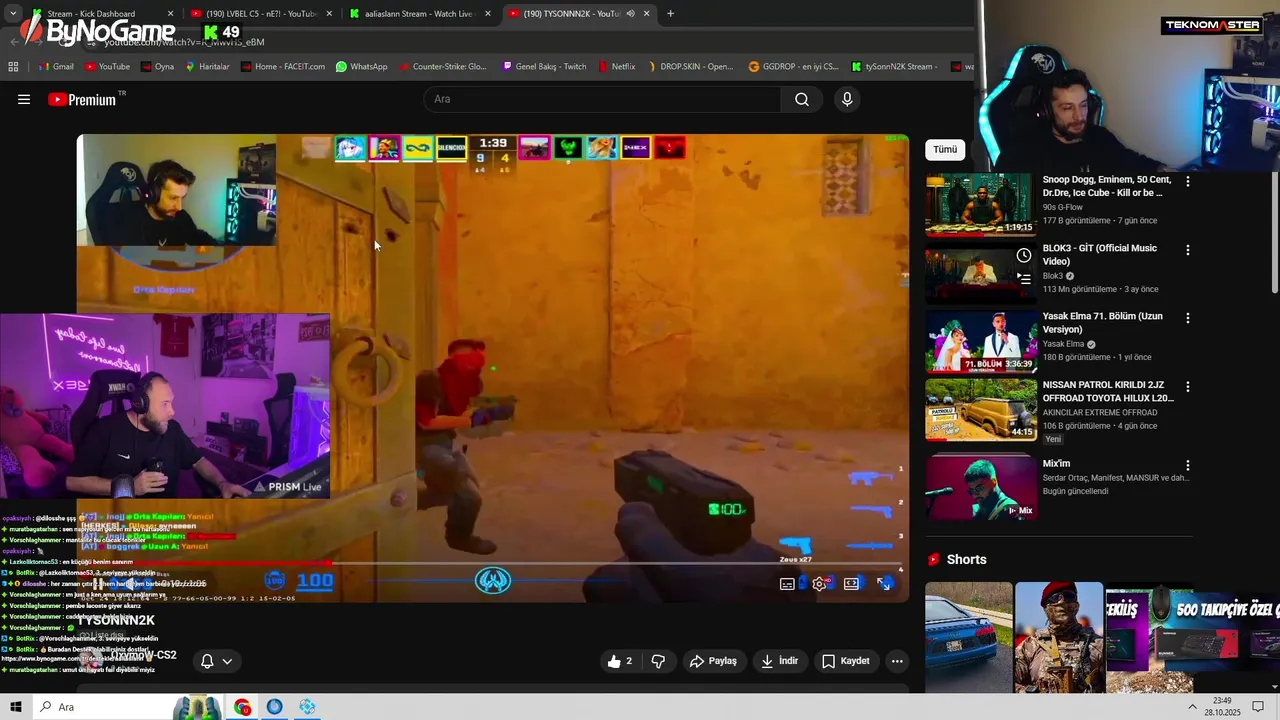Open the blue car Shorts thumbnail
This screenshot has width=1280, height=720.
point(968,637)
